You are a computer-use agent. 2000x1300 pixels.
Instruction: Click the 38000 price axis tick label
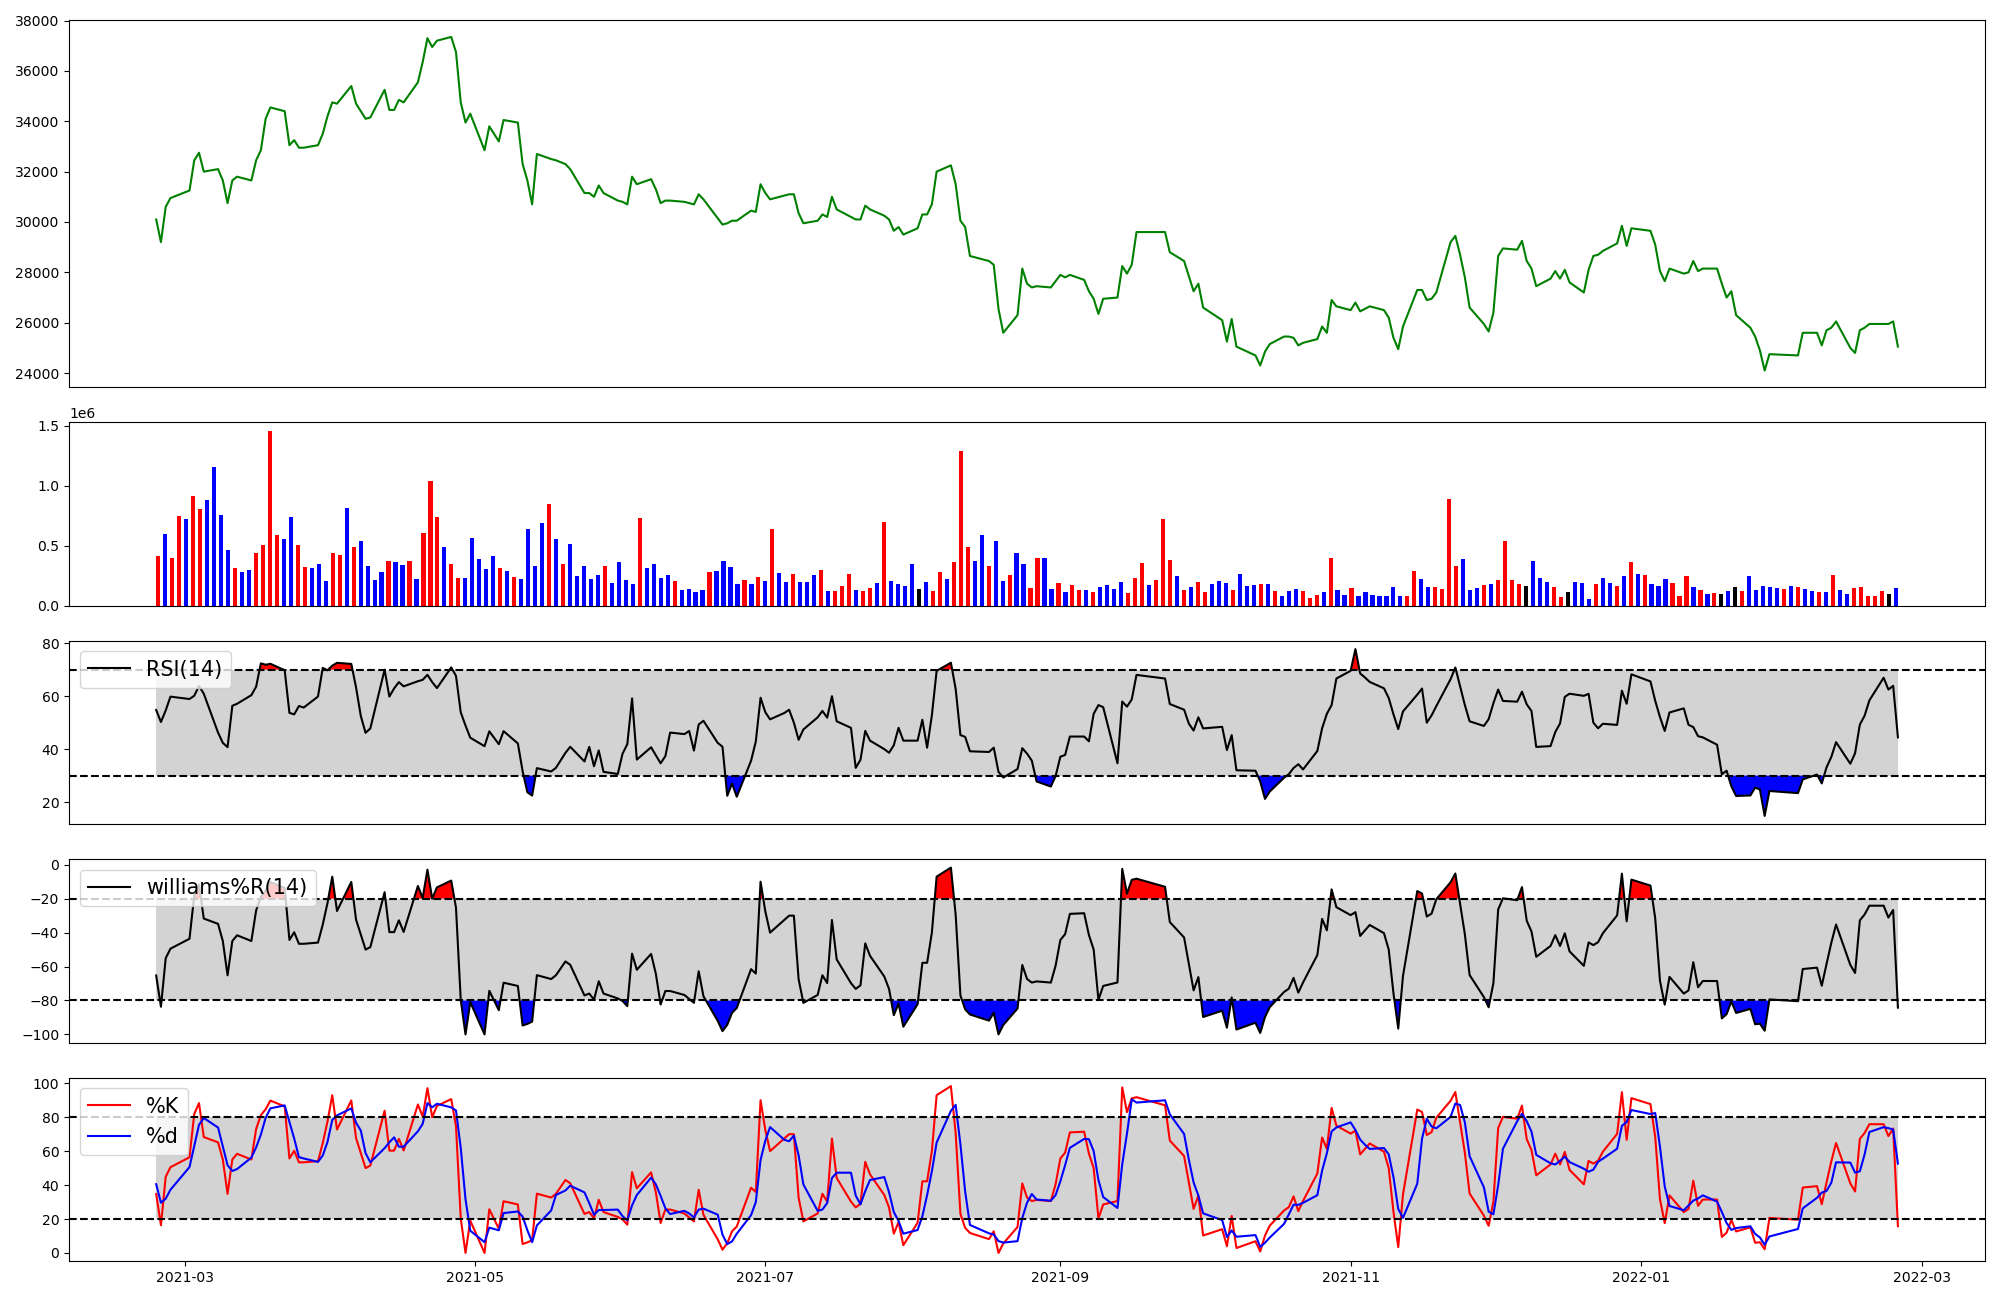[x=36, y=21]
